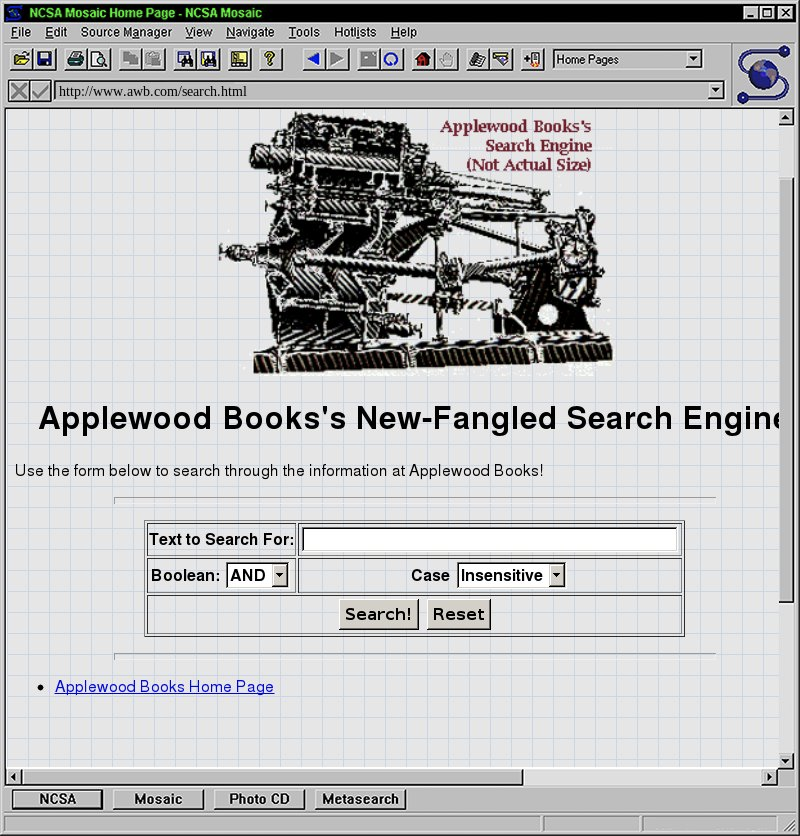The height and width of the screenshot is (836, 800).
Task: Follow the Applewood Books Home Page link
Action: pyautogui.click(x=164, y=687)
